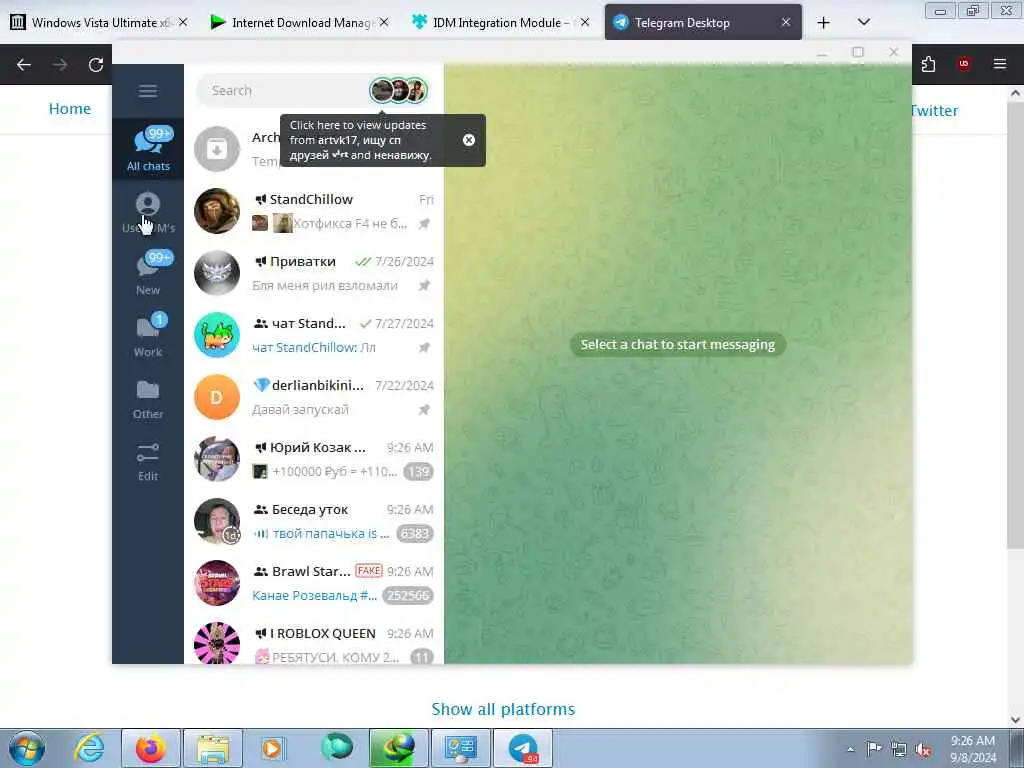Open the User DM's folder

[148, 212]
